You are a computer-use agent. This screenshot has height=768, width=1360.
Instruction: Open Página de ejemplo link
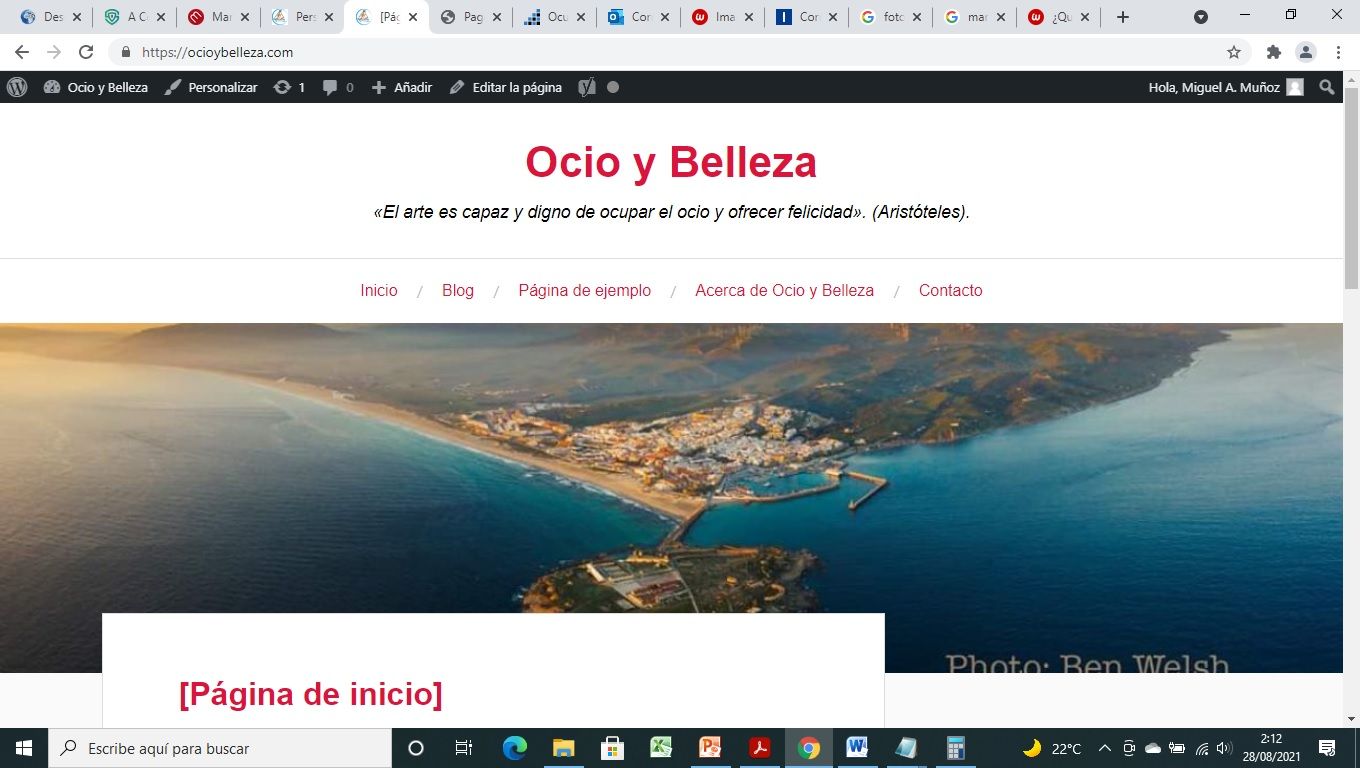tap(584, 290)
